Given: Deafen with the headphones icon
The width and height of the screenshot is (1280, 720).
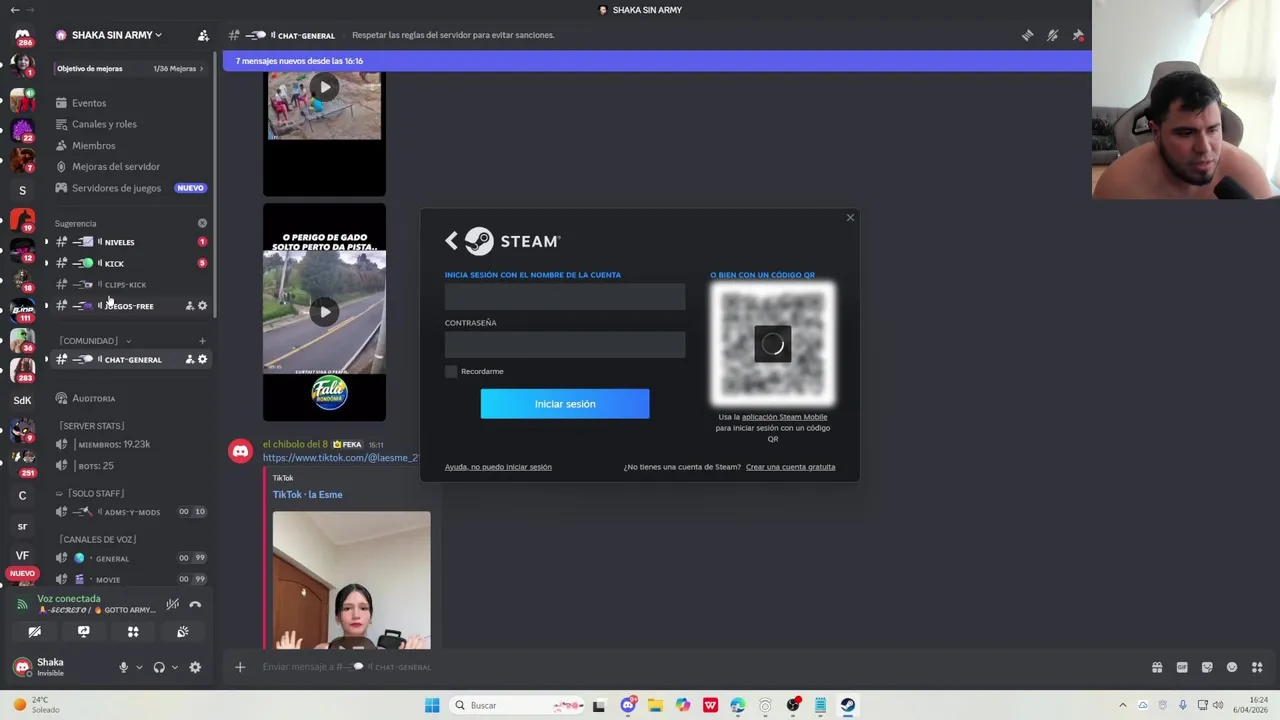Looking at the screenshot, I should 159,667.
